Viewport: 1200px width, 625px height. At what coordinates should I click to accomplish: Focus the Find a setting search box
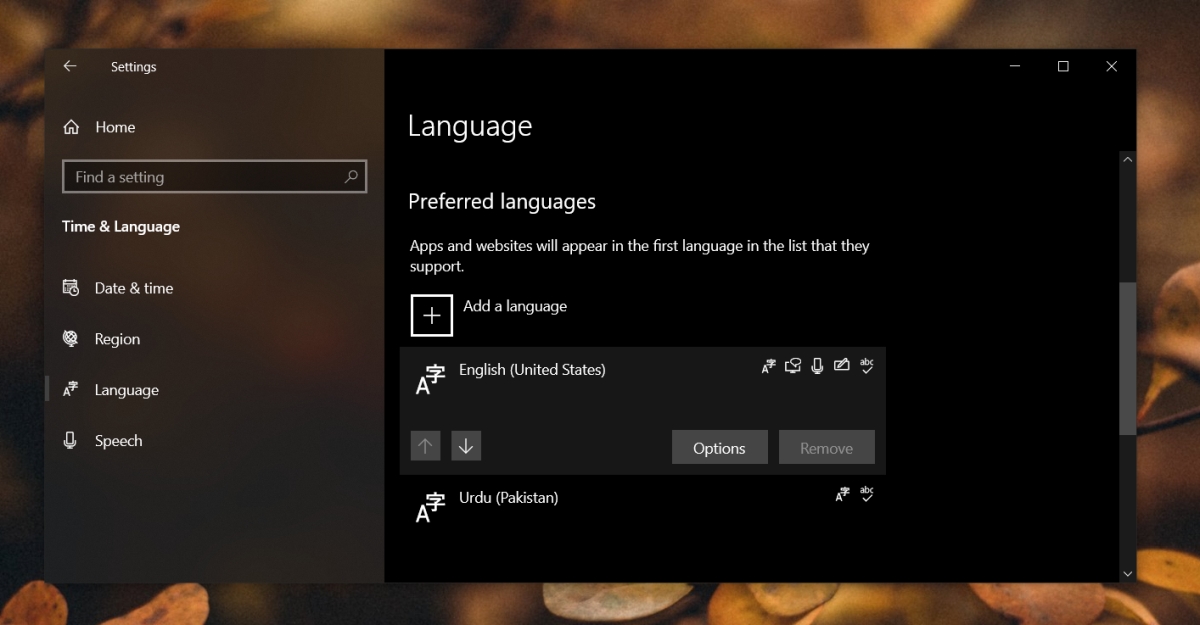click(x=214, y=177)
